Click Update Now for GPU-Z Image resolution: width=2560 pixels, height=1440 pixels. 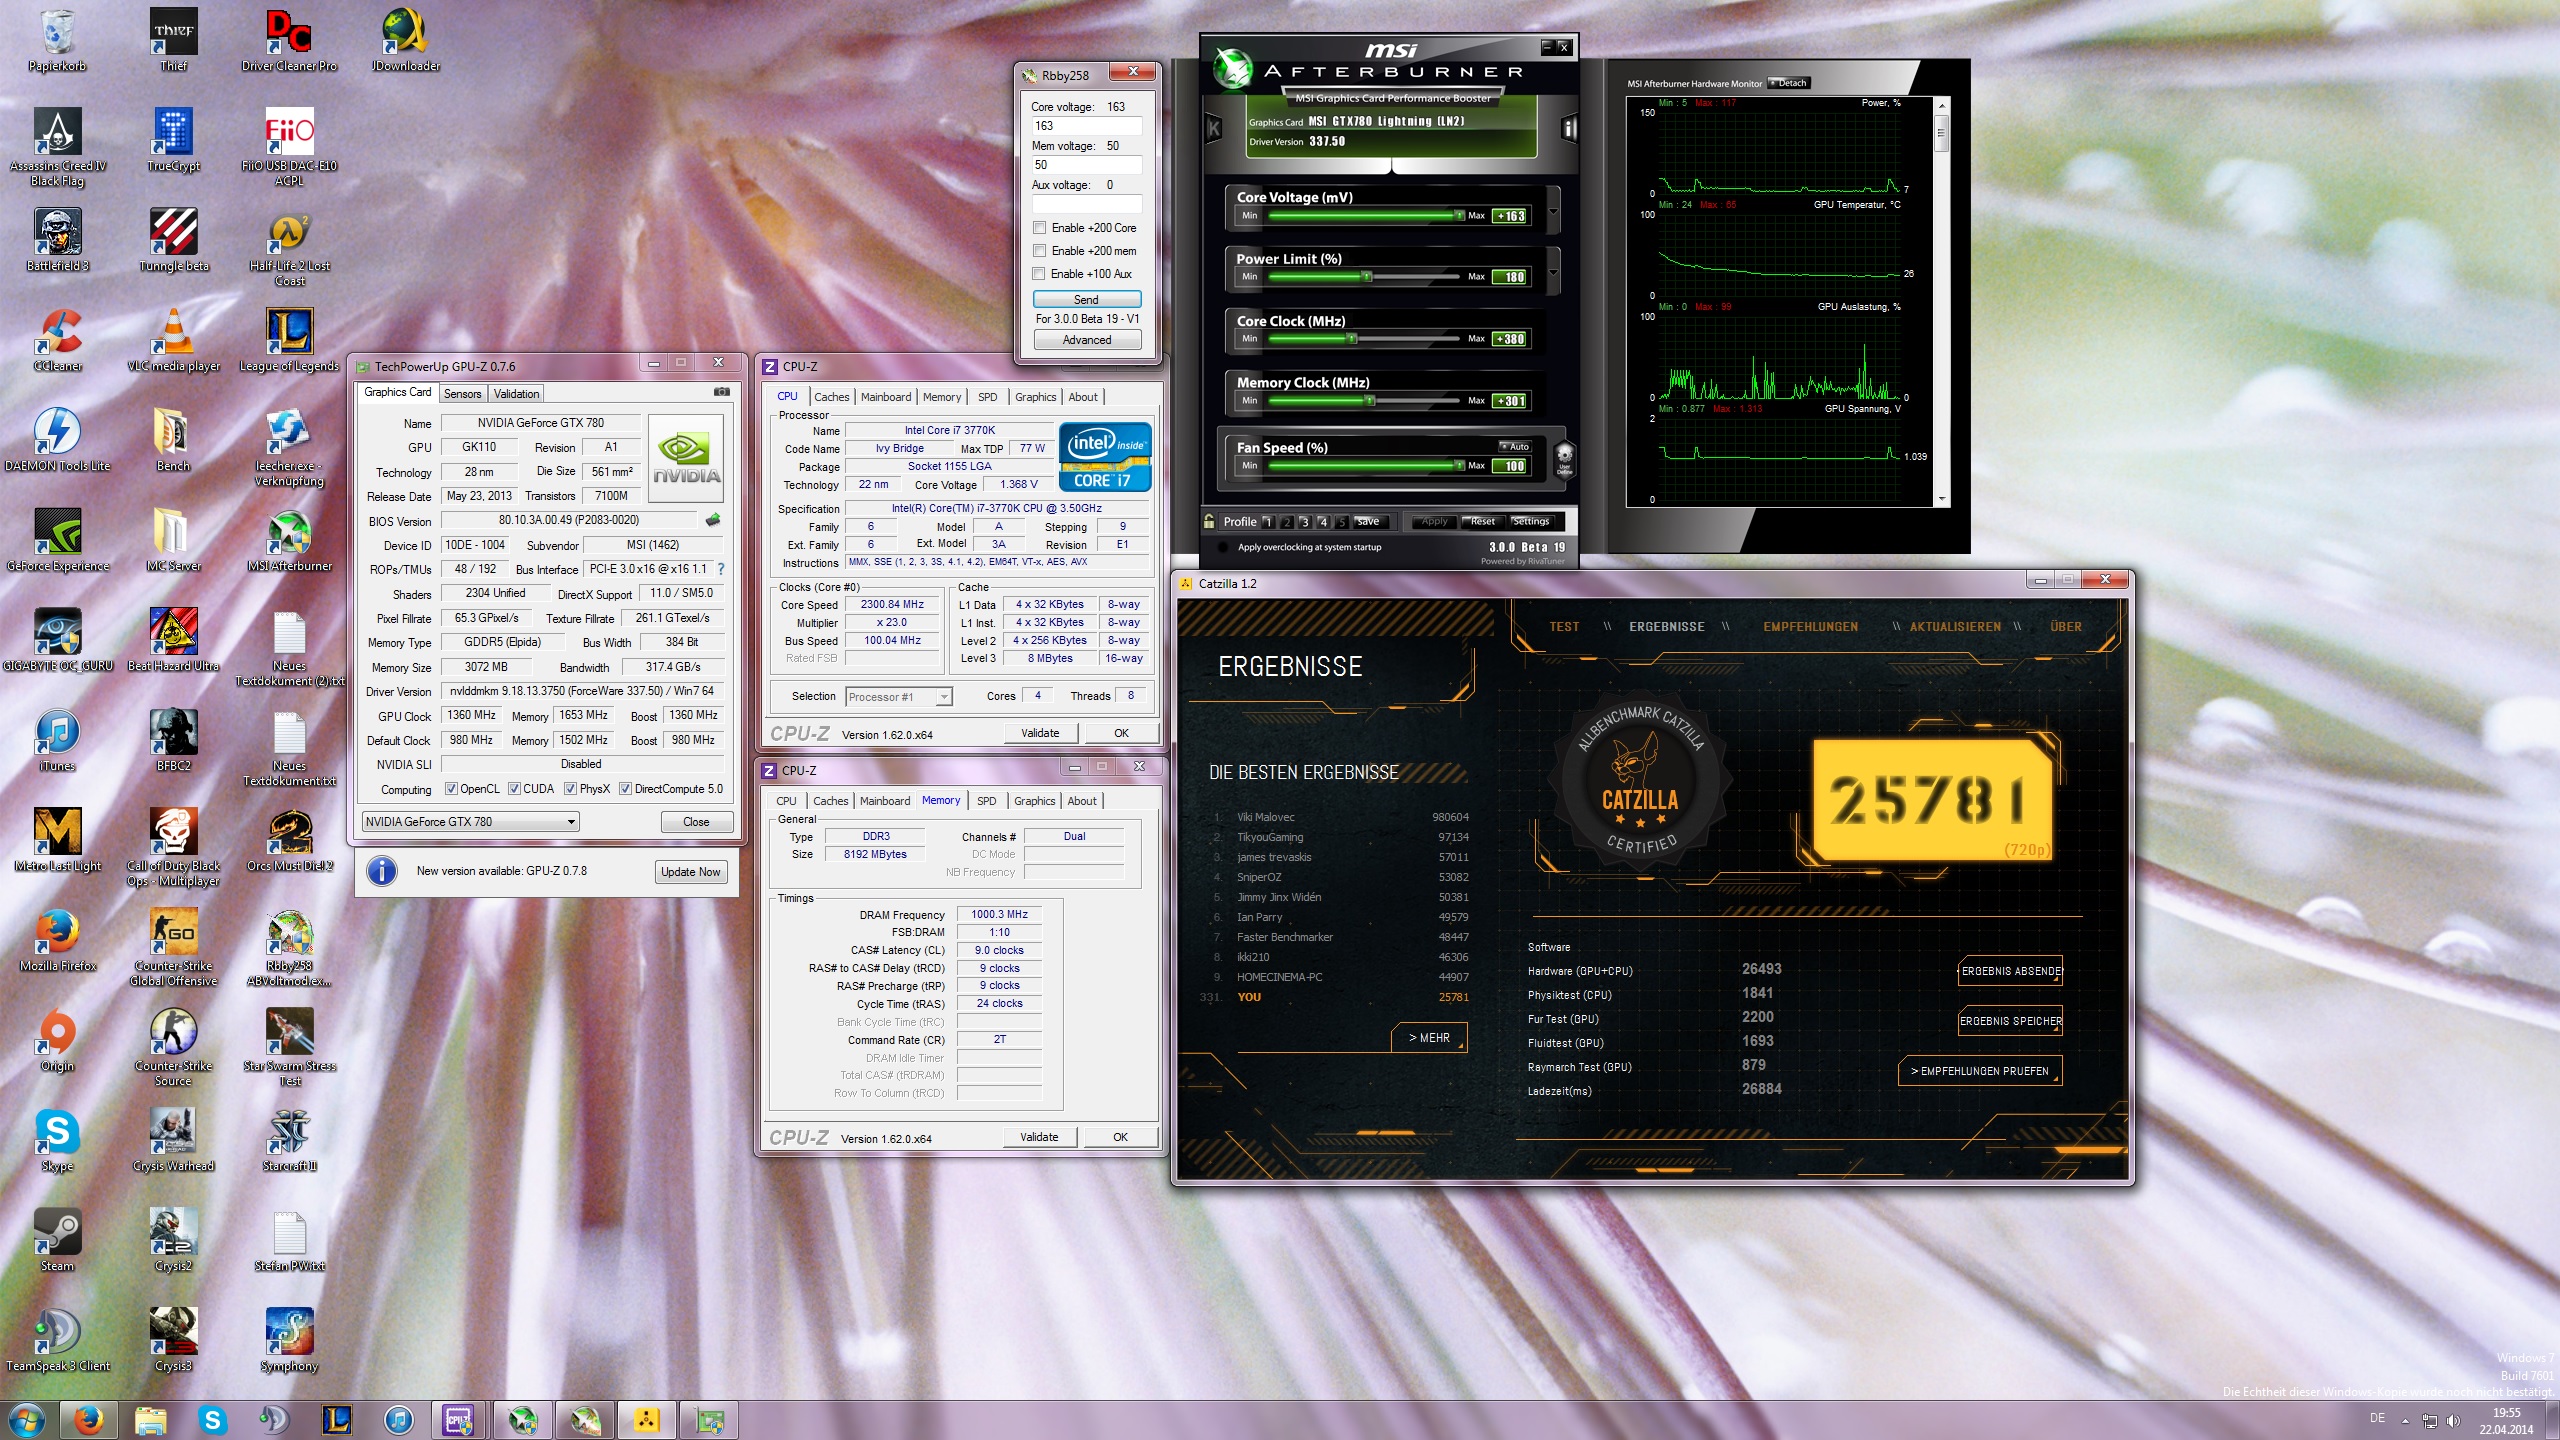(690, 872)
